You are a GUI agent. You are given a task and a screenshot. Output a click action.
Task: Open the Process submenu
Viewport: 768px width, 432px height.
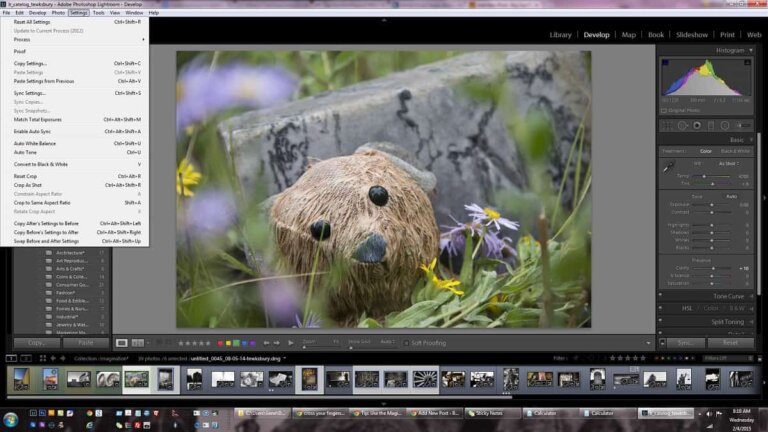pos(75,39)
